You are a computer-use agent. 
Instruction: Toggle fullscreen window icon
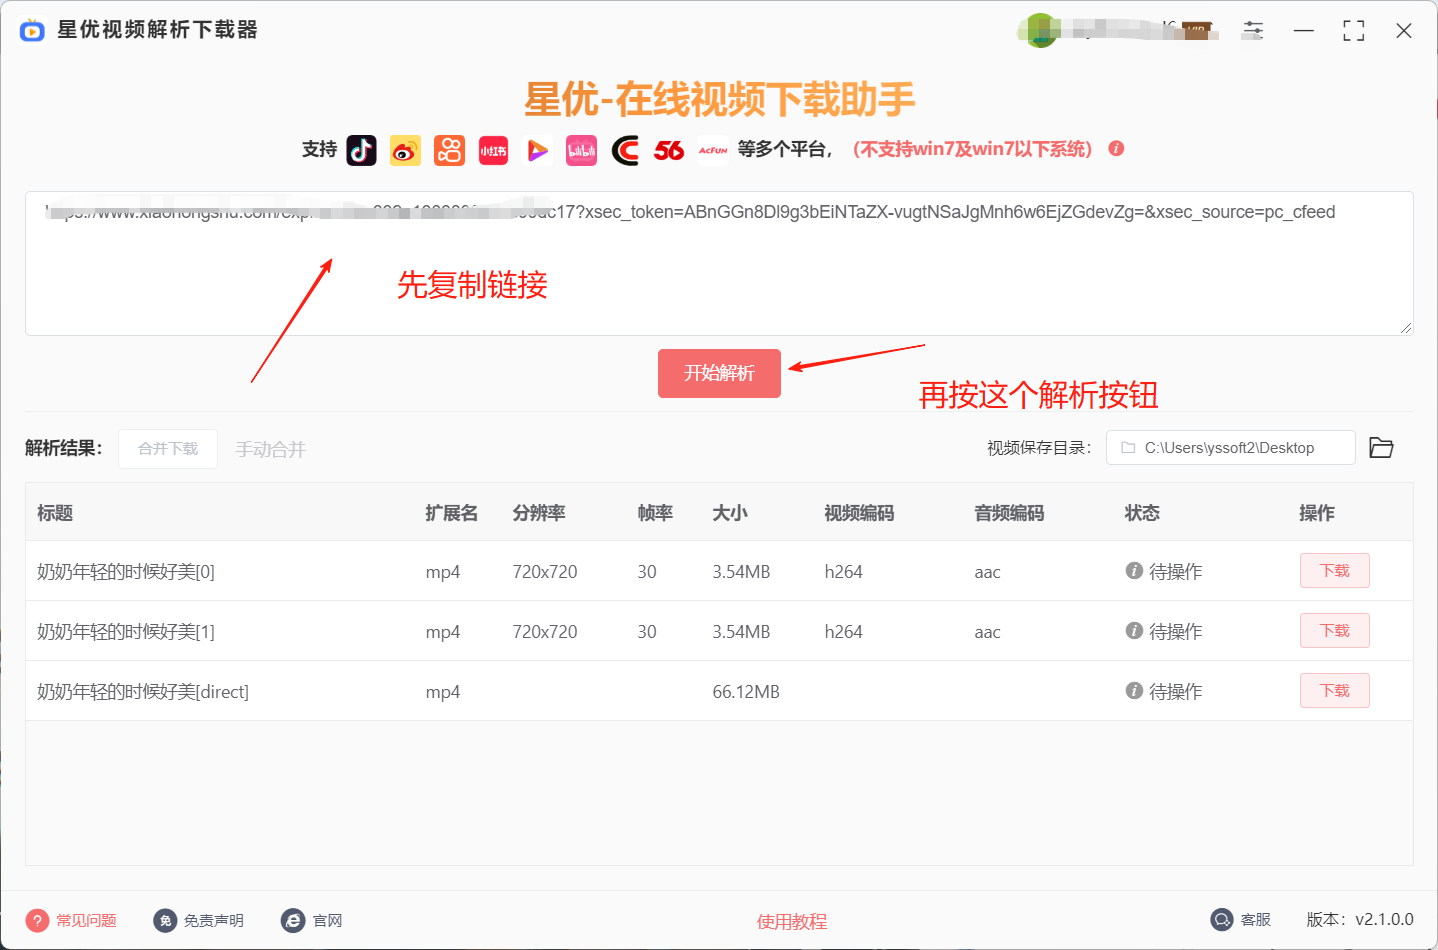click(1353, 31)
